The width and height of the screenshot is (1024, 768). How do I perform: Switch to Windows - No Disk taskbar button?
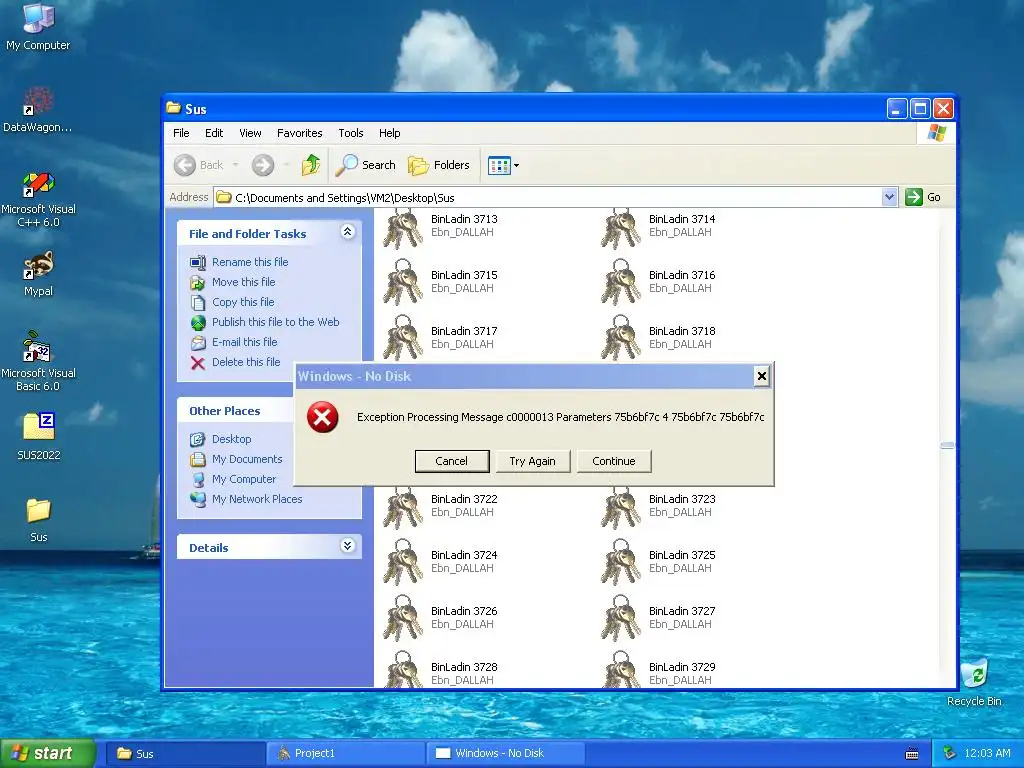[505, 754]
